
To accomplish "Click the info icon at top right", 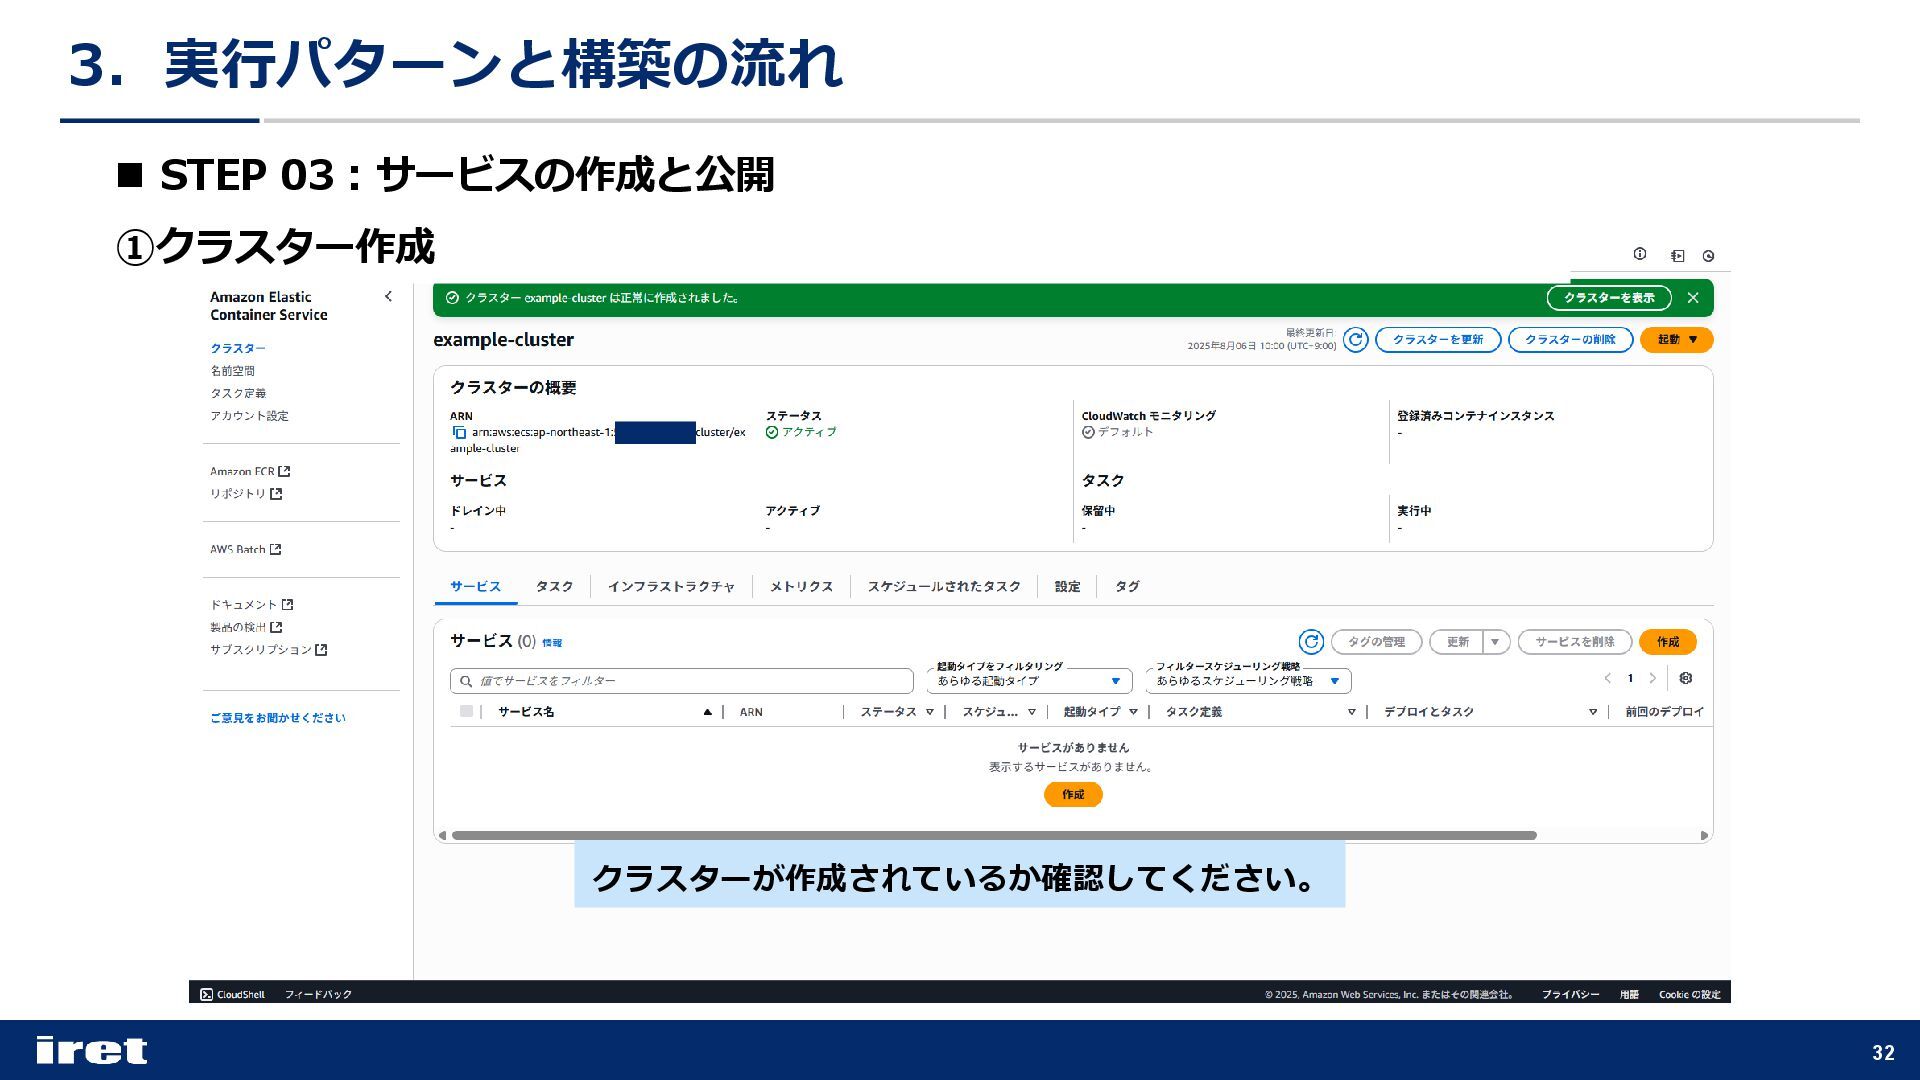I will click(x=1640, y=254).
